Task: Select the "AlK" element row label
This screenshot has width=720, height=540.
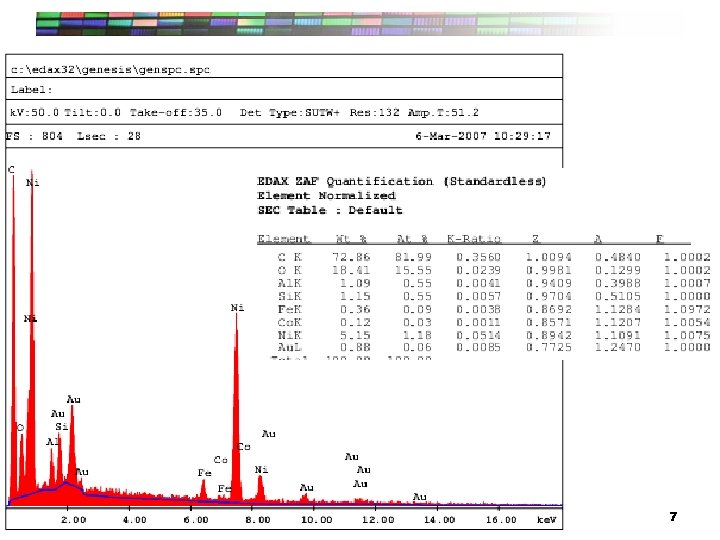Action: point(290,283)
